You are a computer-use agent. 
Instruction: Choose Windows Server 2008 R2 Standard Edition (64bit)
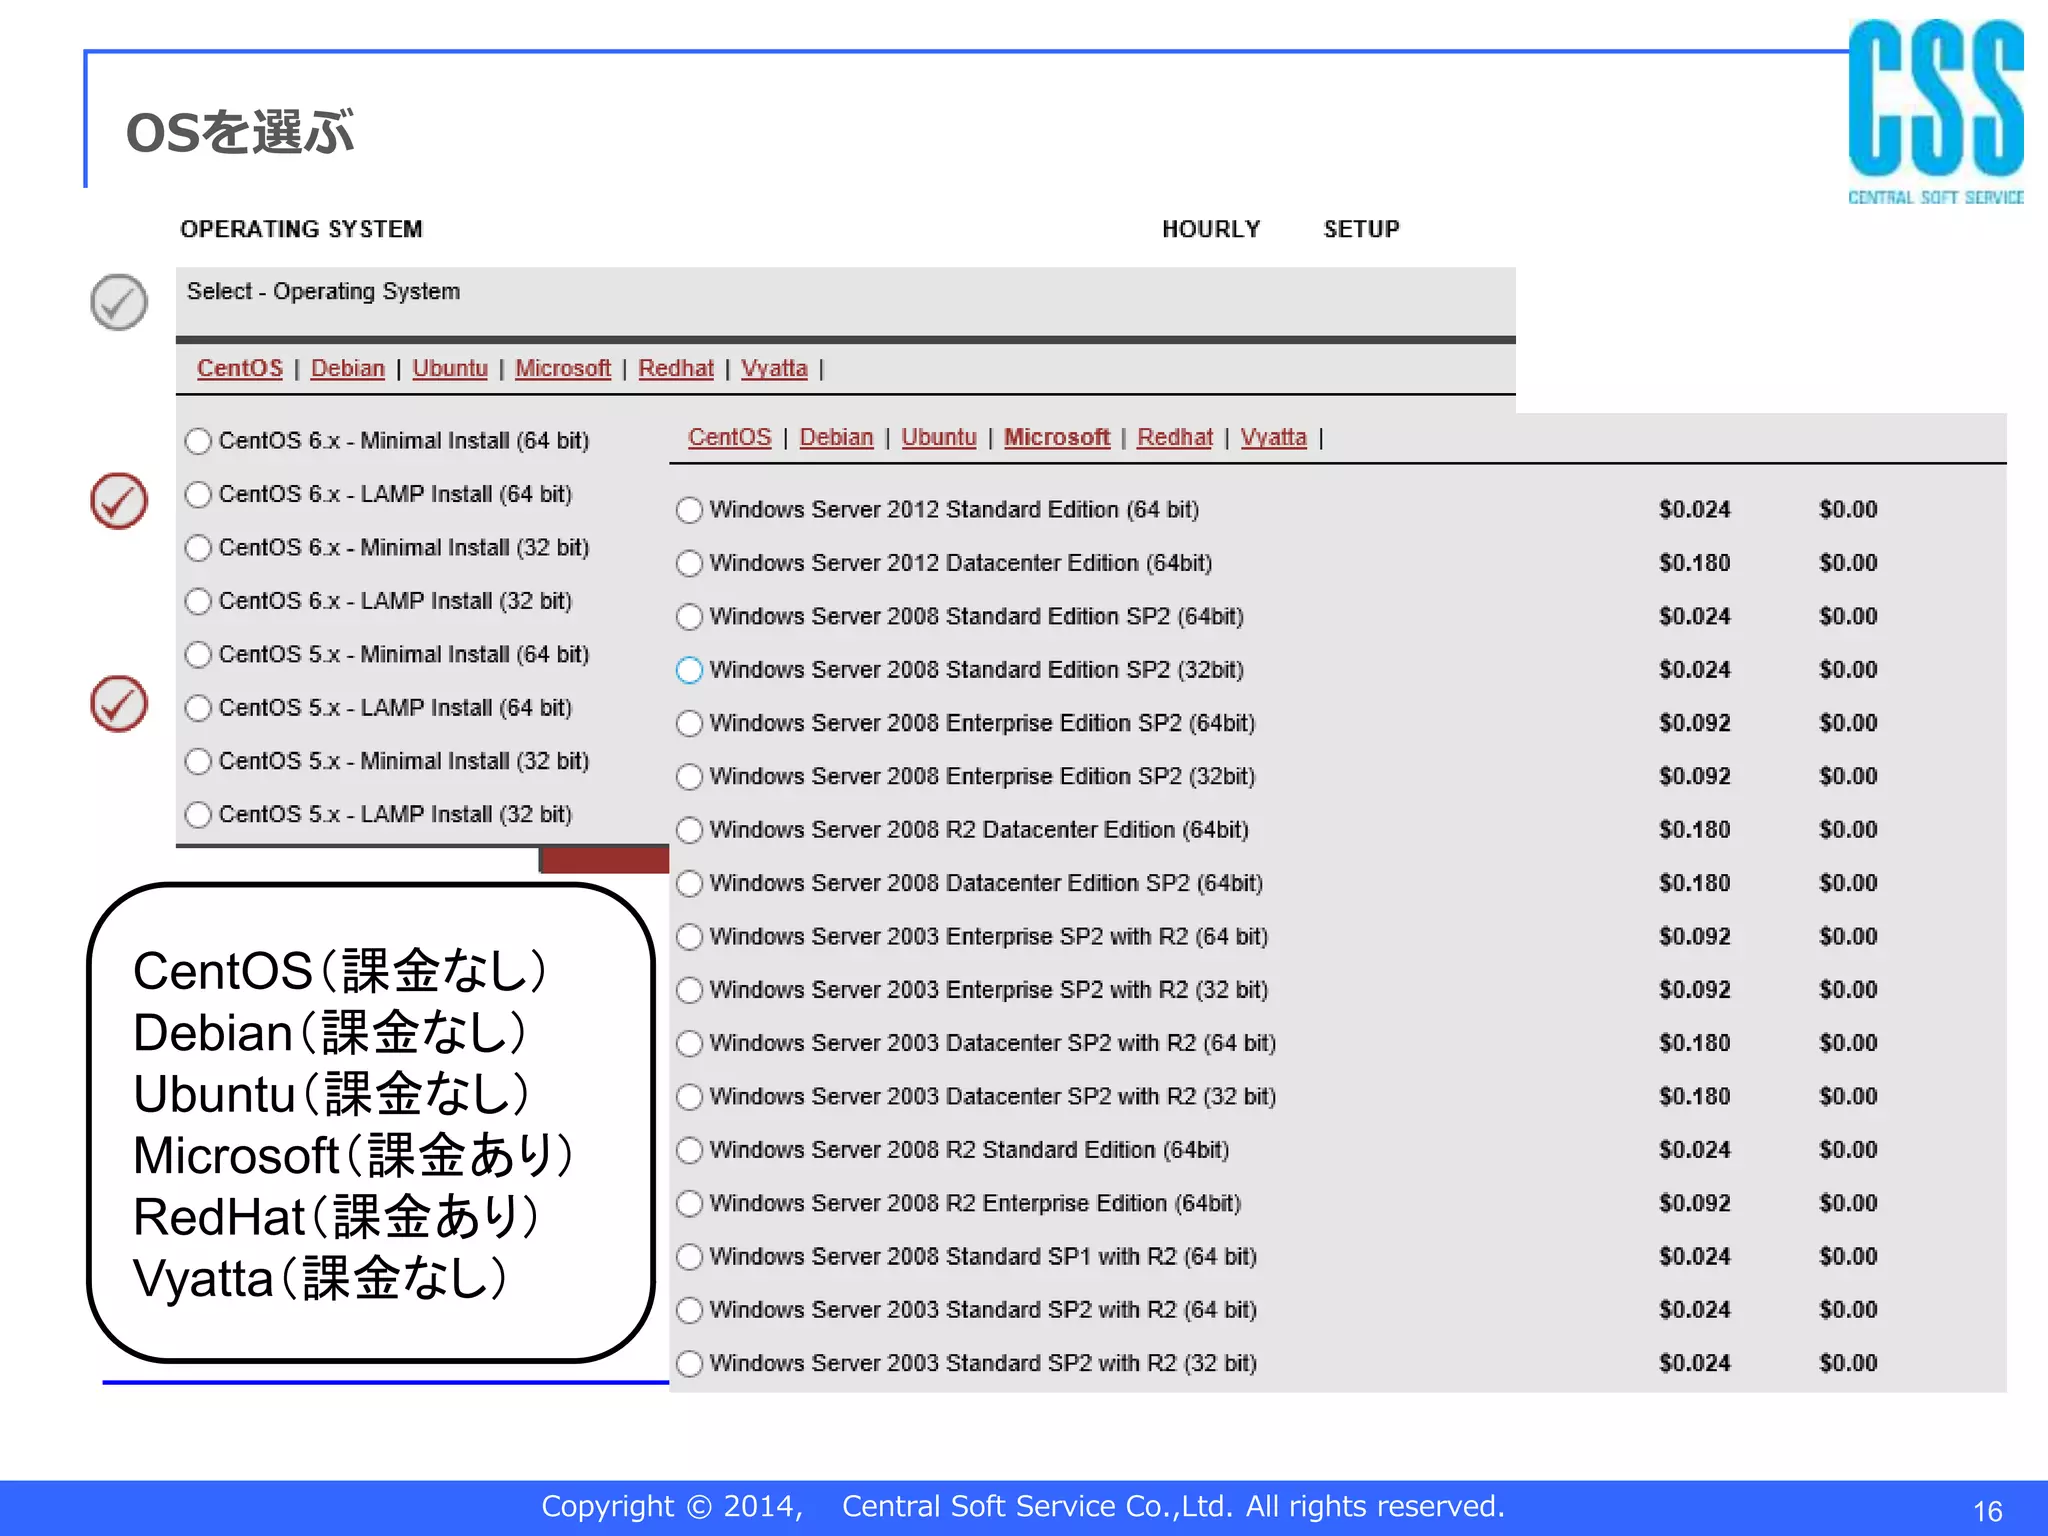coord(689,1150)
